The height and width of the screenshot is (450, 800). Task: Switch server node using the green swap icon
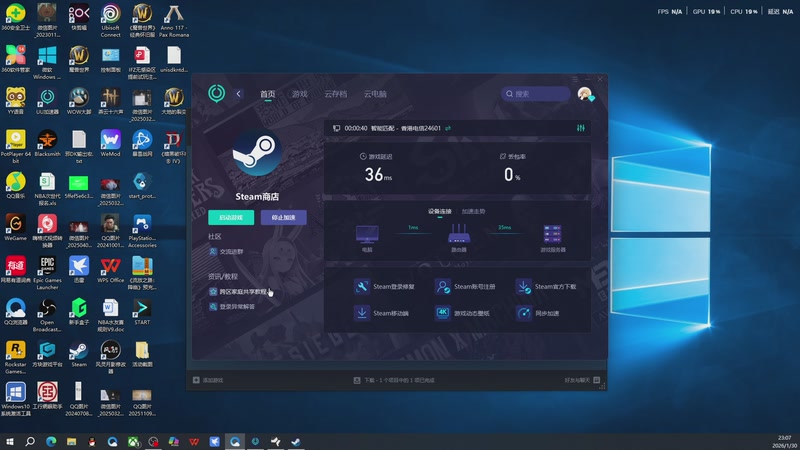tap(448, 128)
